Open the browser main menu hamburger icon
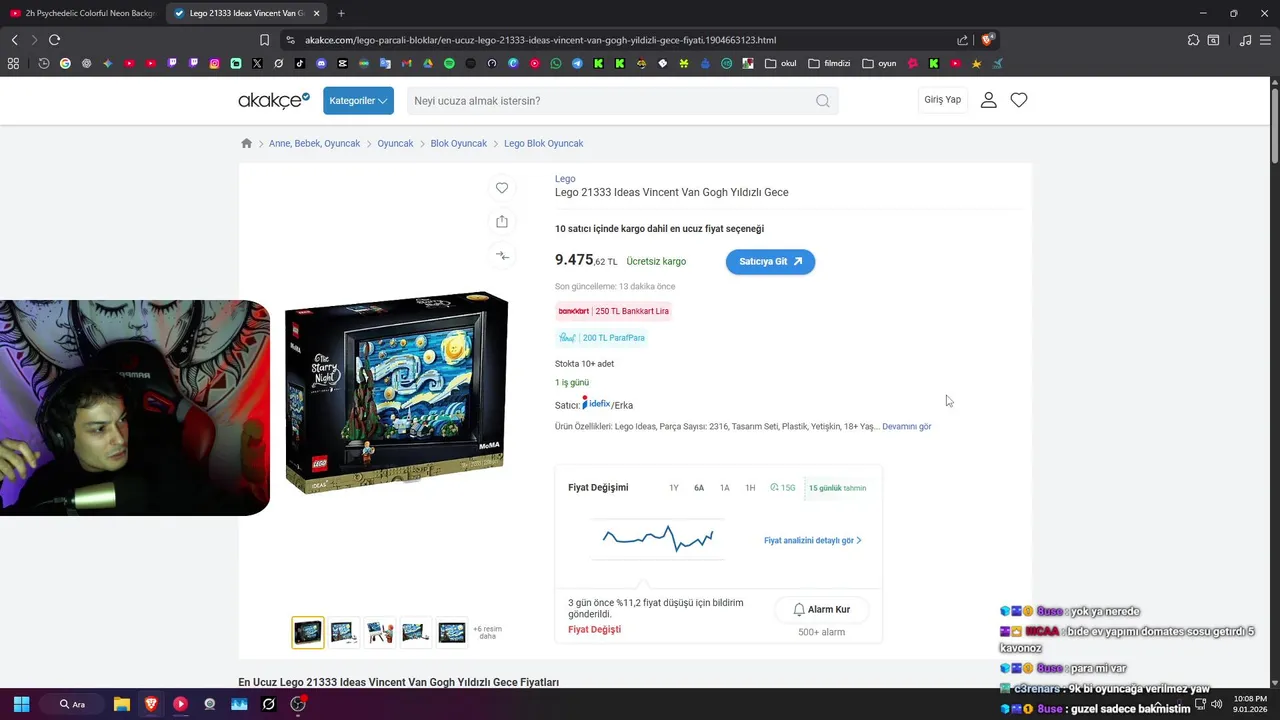 pyautogui.click(x=1265, y=40)
